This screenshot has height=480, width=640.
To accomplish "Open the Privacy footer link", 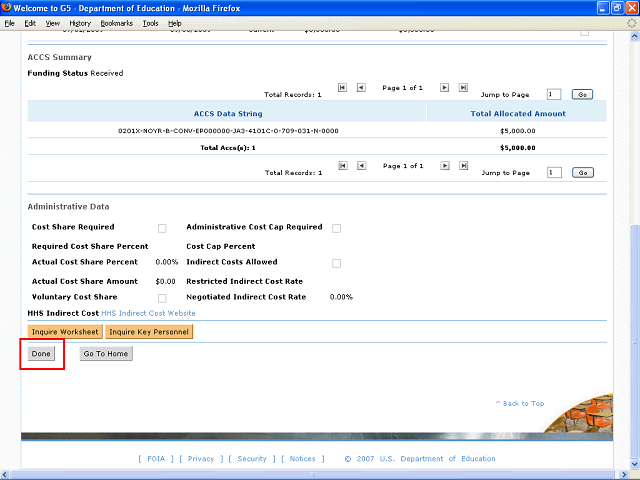I will [201, 459].
